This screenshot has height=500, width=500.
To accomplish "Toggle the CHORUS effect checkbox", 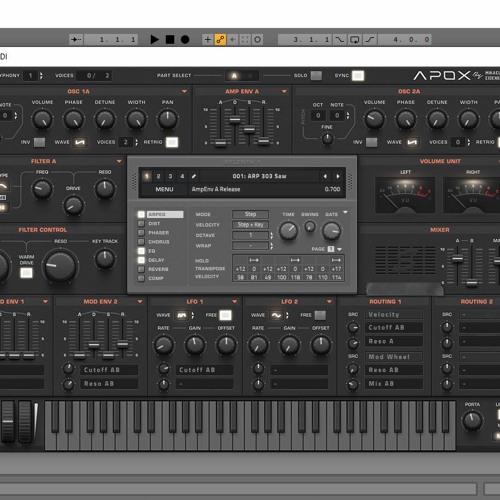I will coord(141,242).
